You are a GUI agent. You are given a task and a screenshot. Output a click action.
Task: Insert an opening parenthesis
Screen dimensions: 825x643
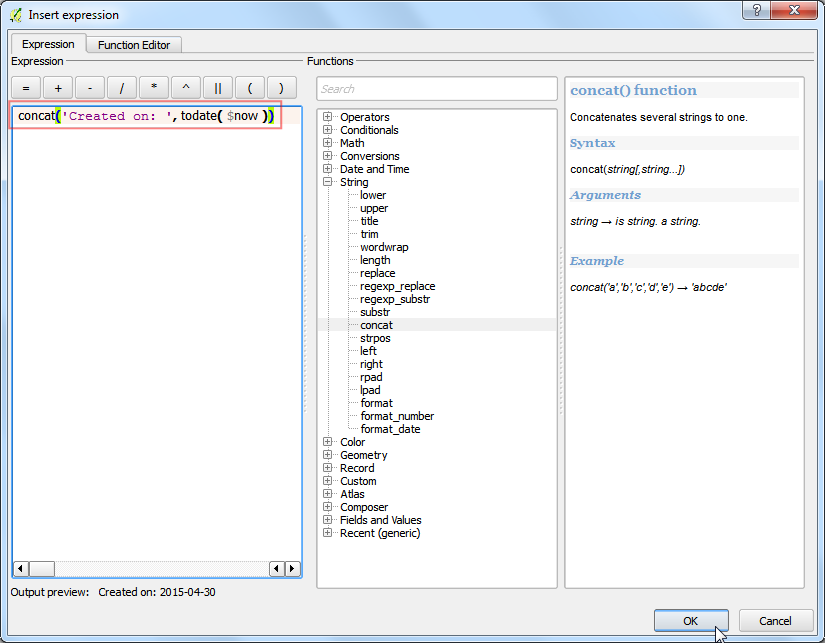click(250, 88)
